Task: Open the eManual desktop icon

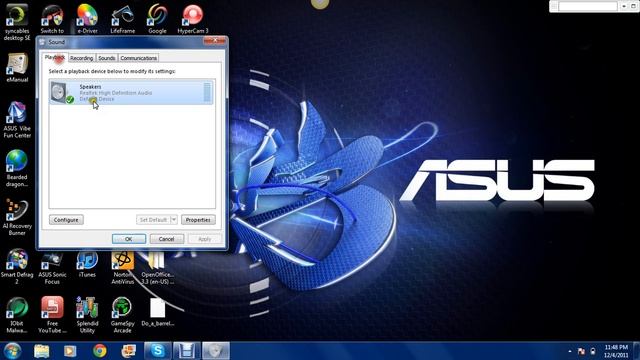Action: tap(17, 68)
